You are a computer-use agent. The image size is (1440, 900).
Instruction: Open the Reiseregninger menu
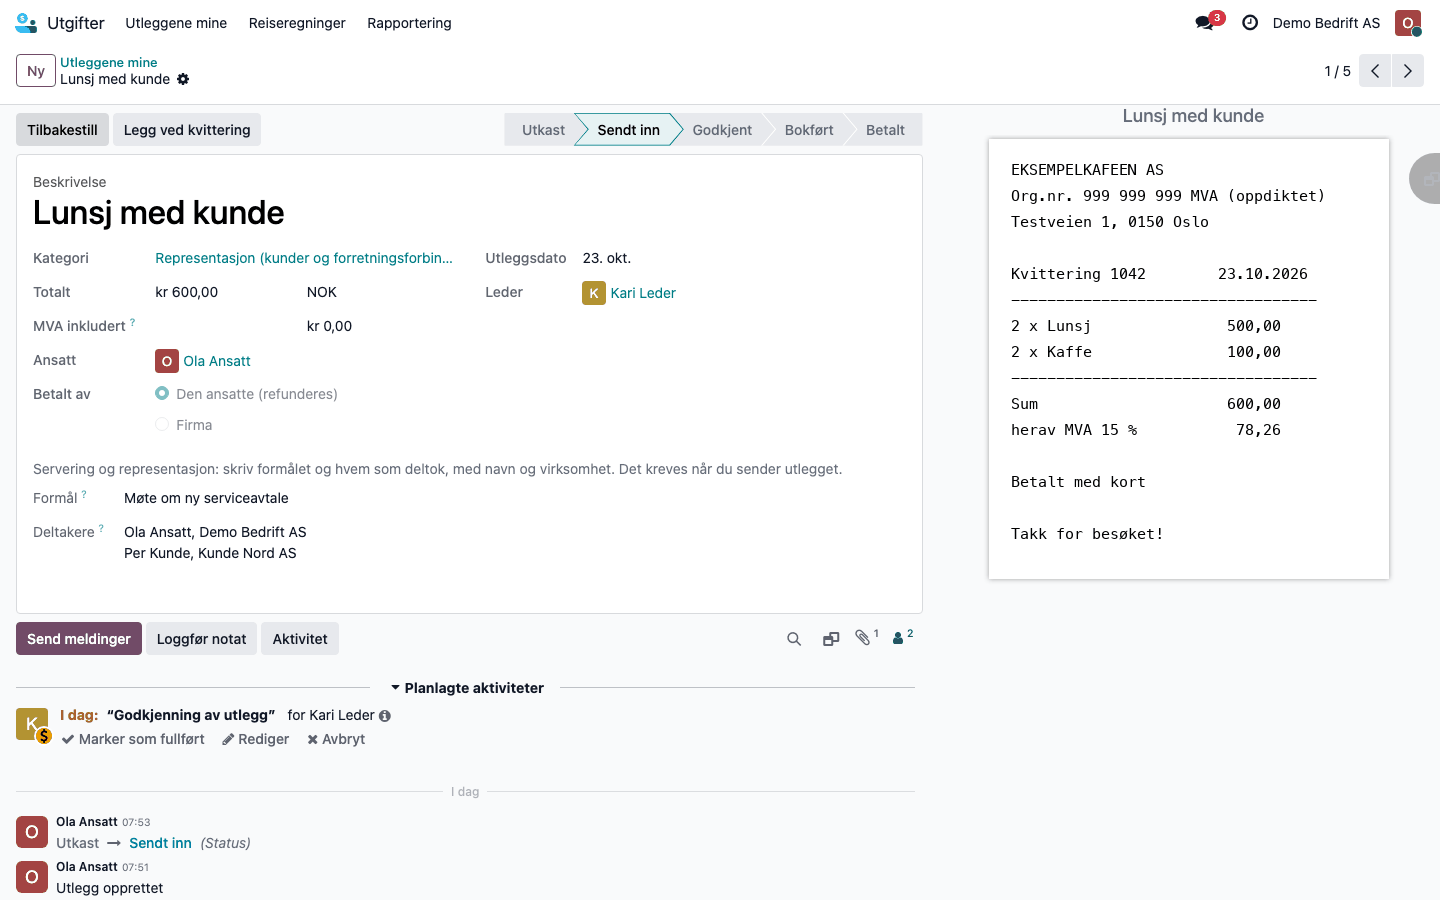pos(297,23)
